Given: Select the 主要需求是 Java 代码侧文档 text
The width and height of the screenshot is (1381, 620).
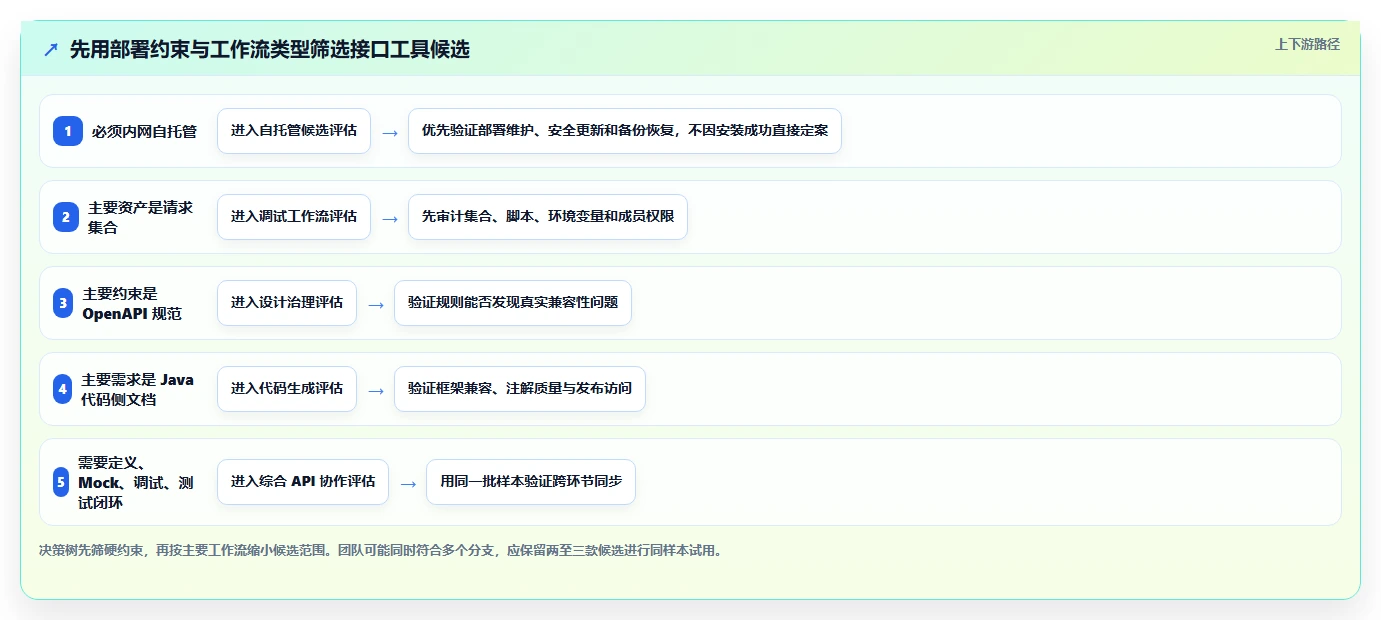Looking at the screenshot, I should [x=138, y=389].
